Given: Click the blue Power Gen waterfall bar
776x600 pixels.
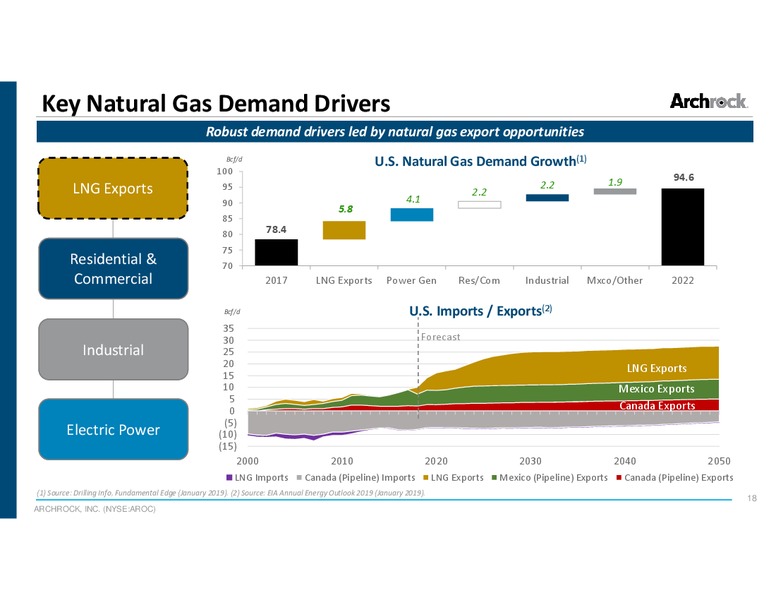Looking at the screenshot, I should [x=412, y=214].
